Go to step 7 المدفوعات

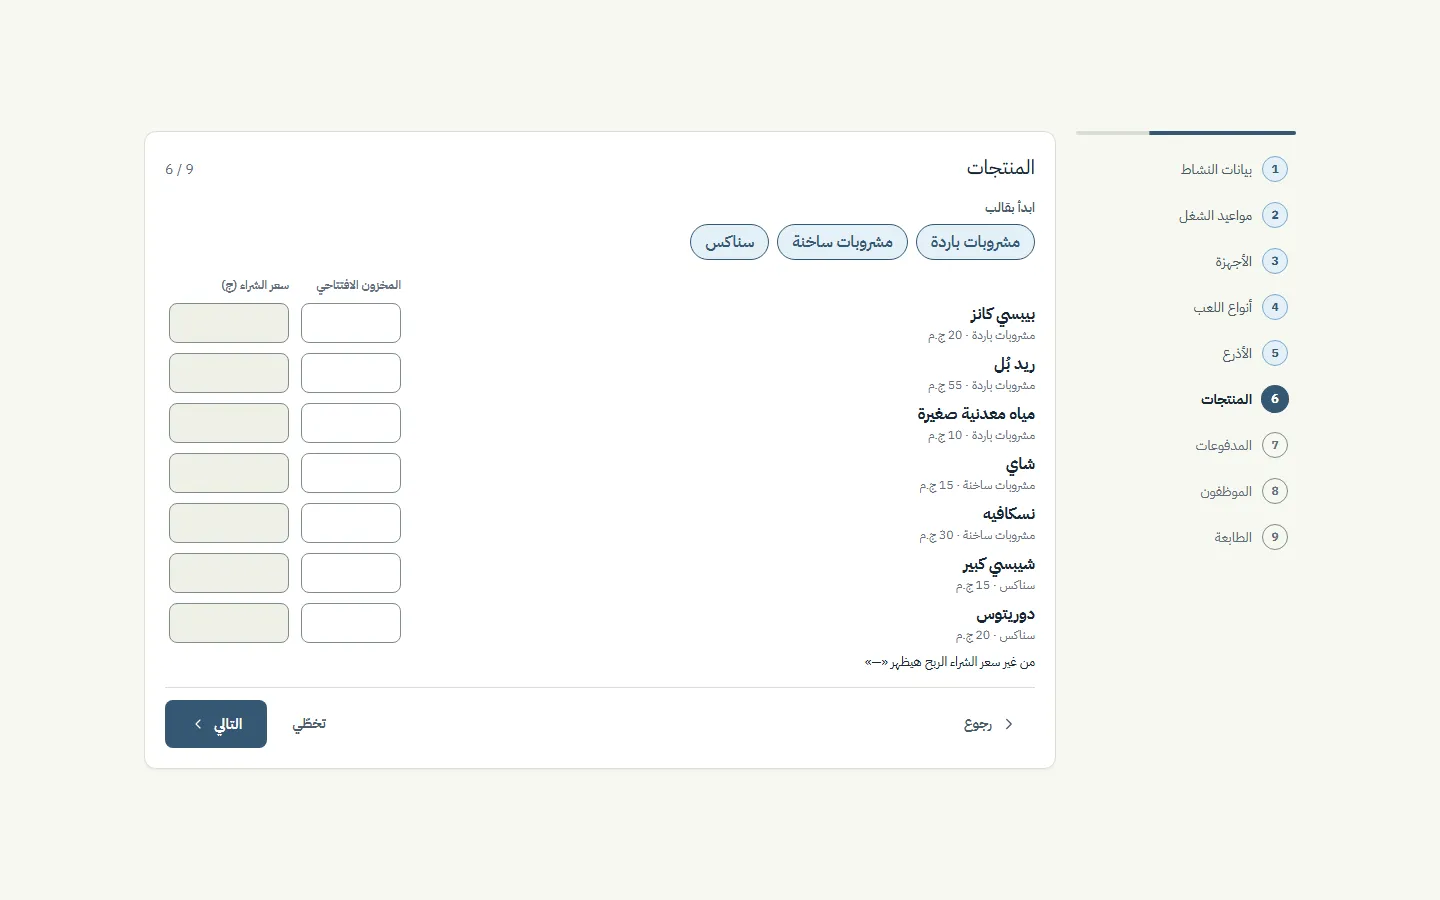click(x=1241, y=445)
